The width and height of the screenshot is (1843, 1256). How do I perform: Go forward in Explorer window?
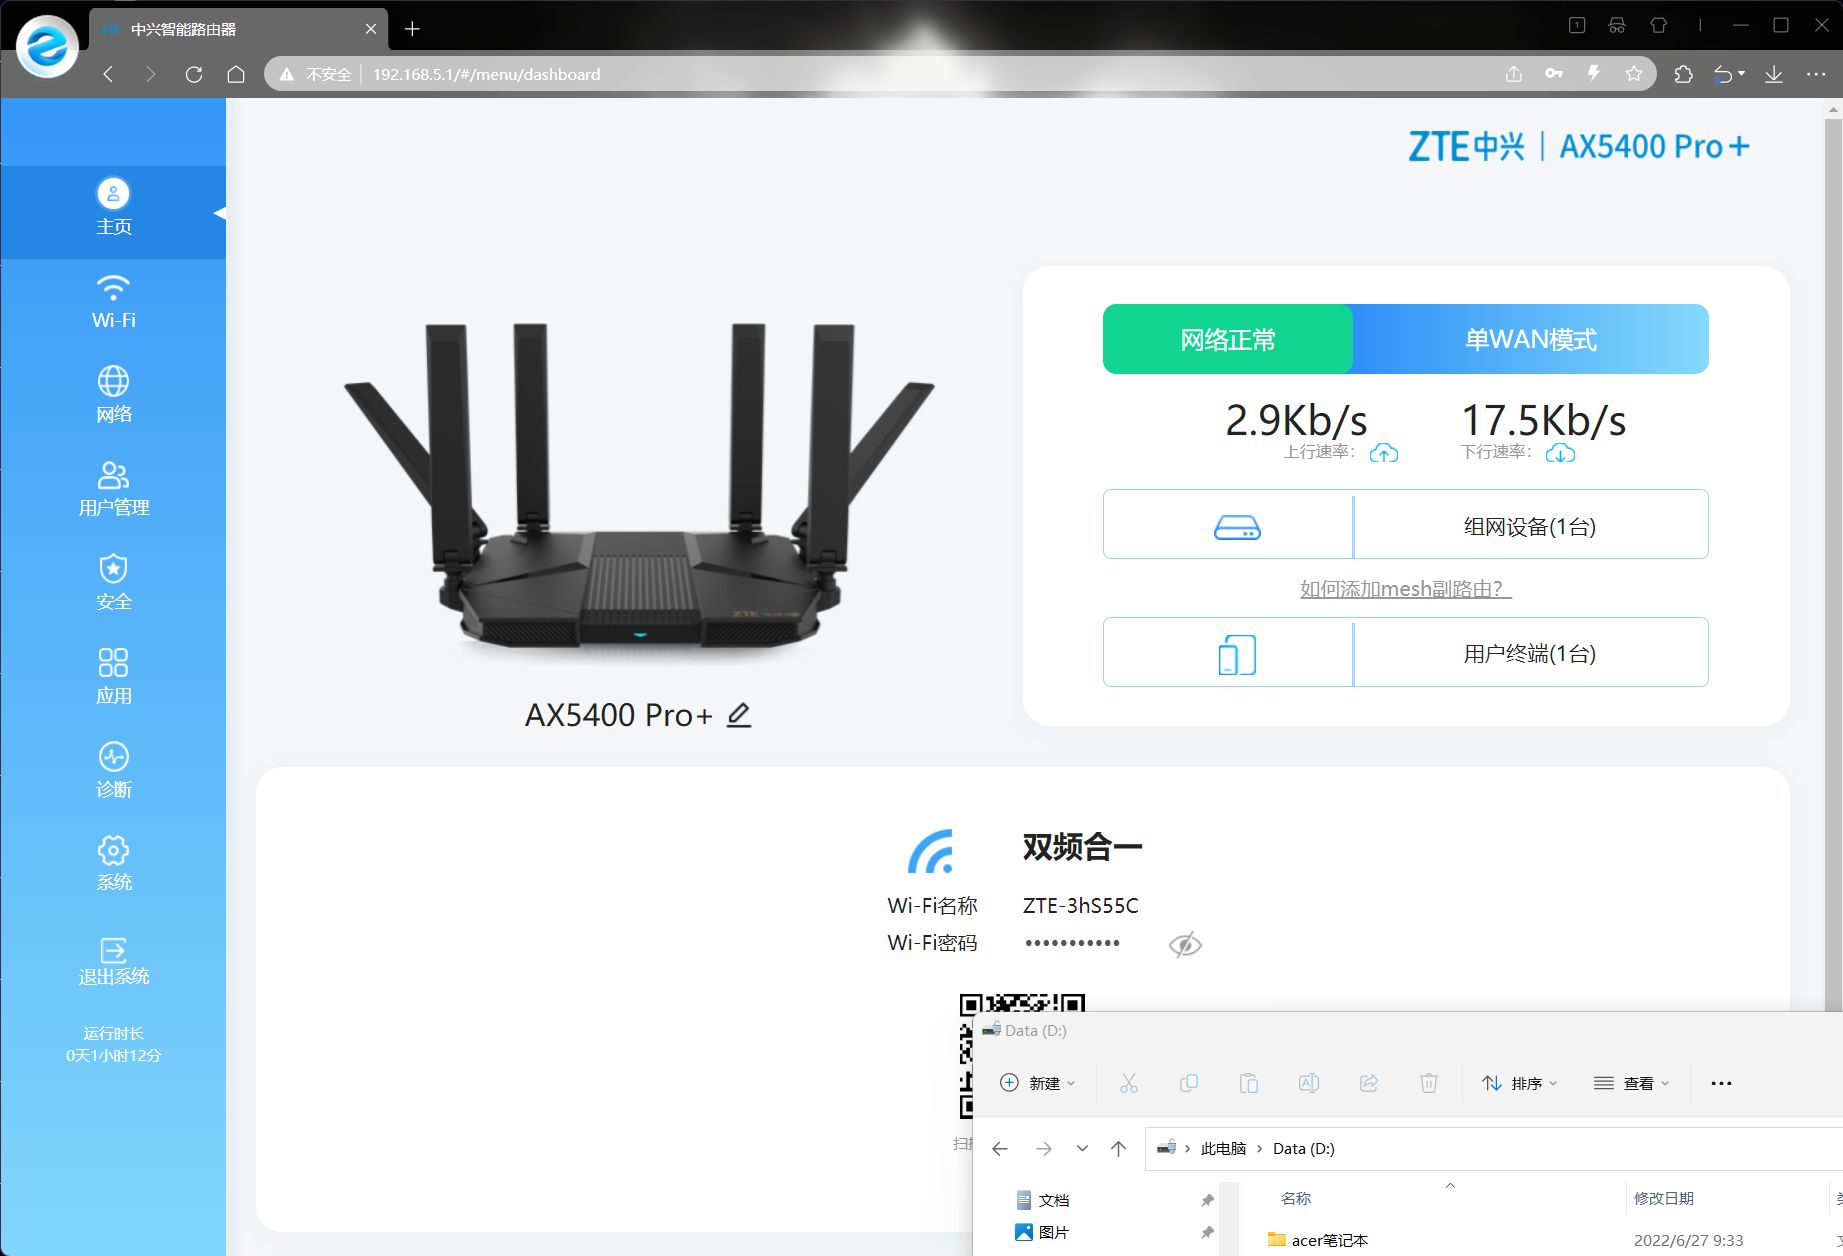pyautogui.click(x=1044, y=1149)
